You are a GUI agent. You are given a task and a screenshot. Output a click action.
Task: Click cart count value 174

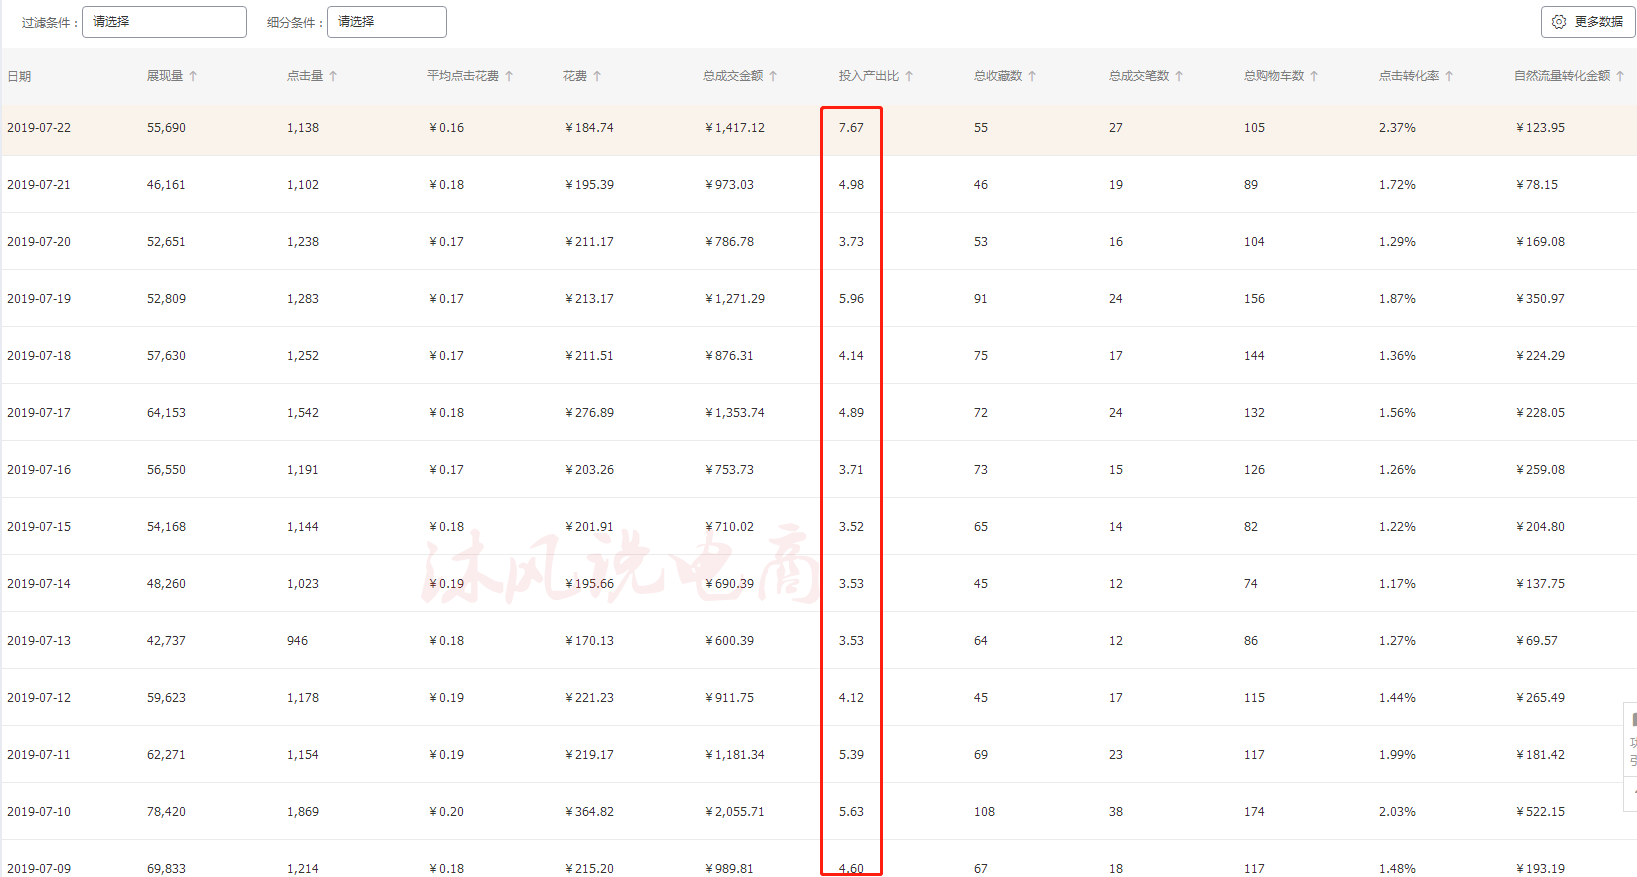point(1254,812)
